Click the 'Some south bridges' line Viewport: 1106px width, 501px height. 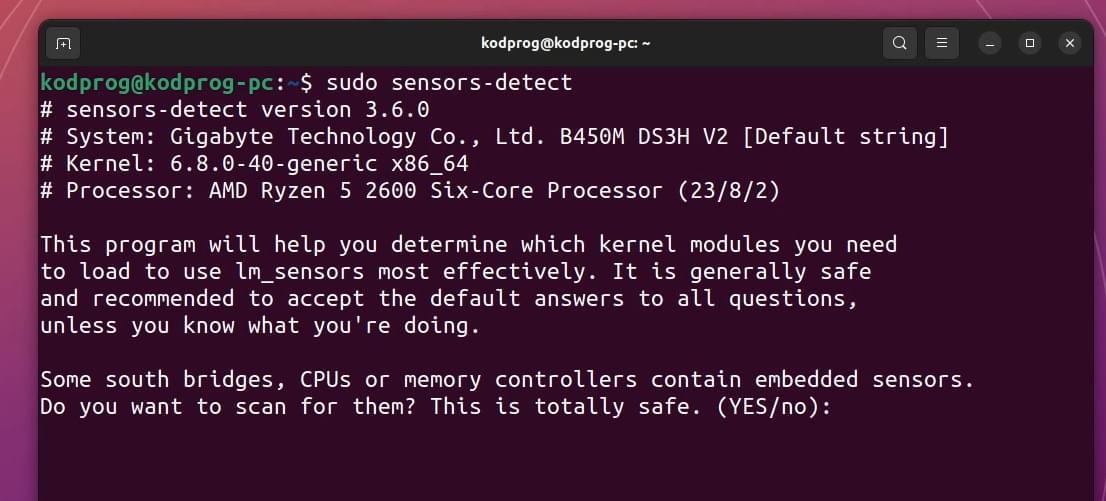(507, 380)
